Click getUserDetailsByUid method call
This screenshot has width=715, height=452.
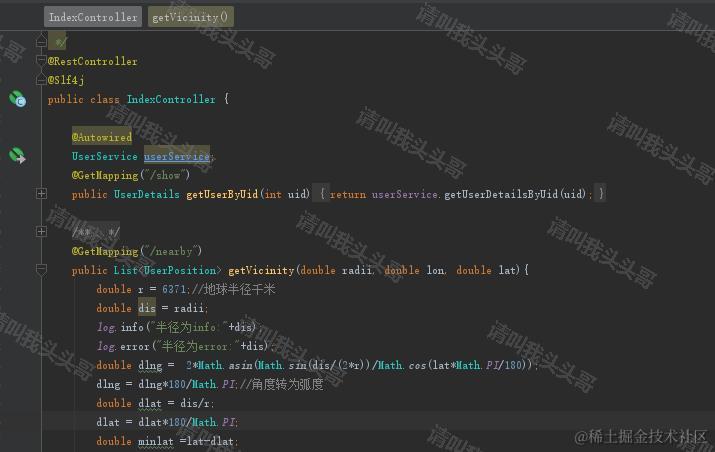501,194
